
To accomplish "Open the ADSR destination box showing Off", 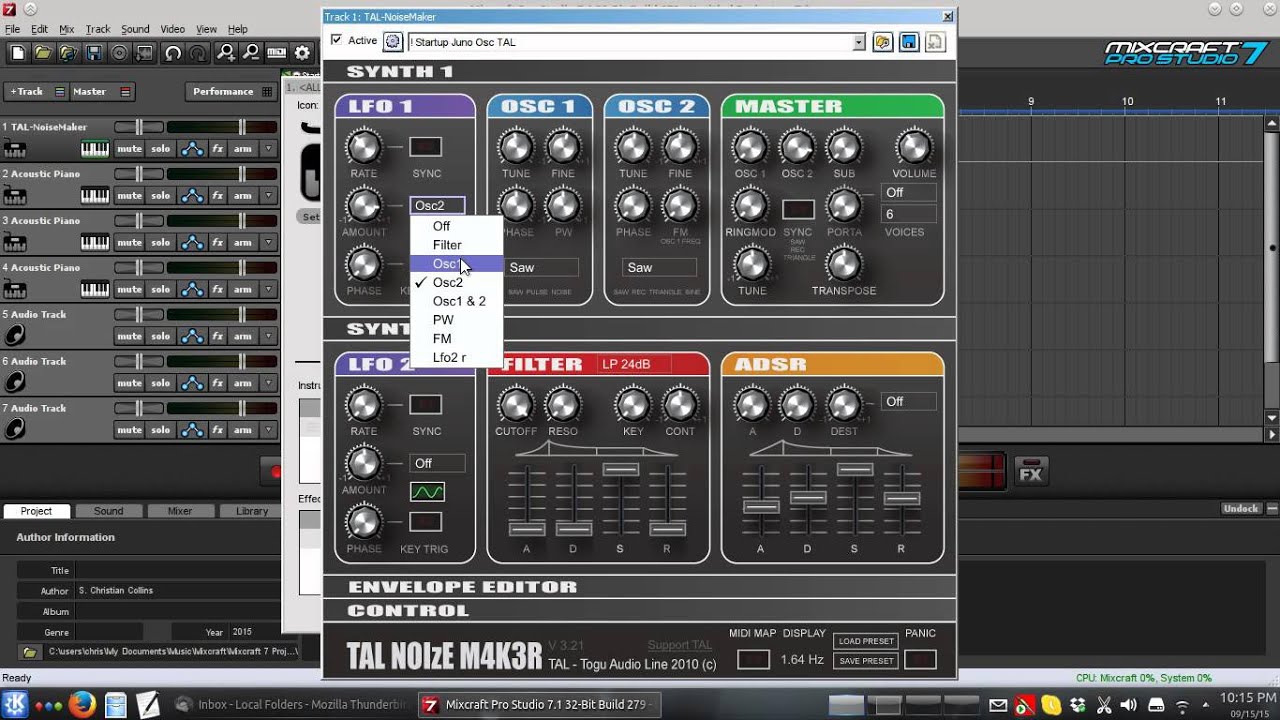I will tap(908, 401).
